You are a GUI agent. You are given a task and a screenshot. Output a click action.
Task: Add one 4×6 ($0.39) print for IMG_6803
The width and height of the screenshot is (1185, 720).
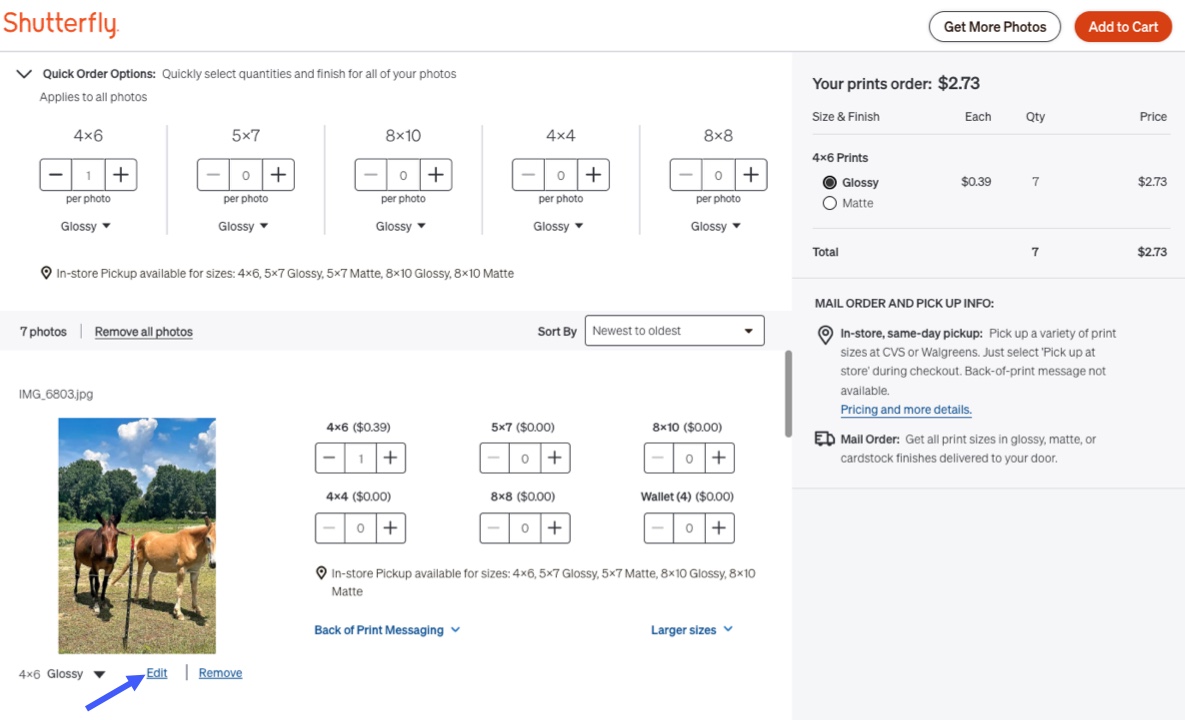pos(391,458)
